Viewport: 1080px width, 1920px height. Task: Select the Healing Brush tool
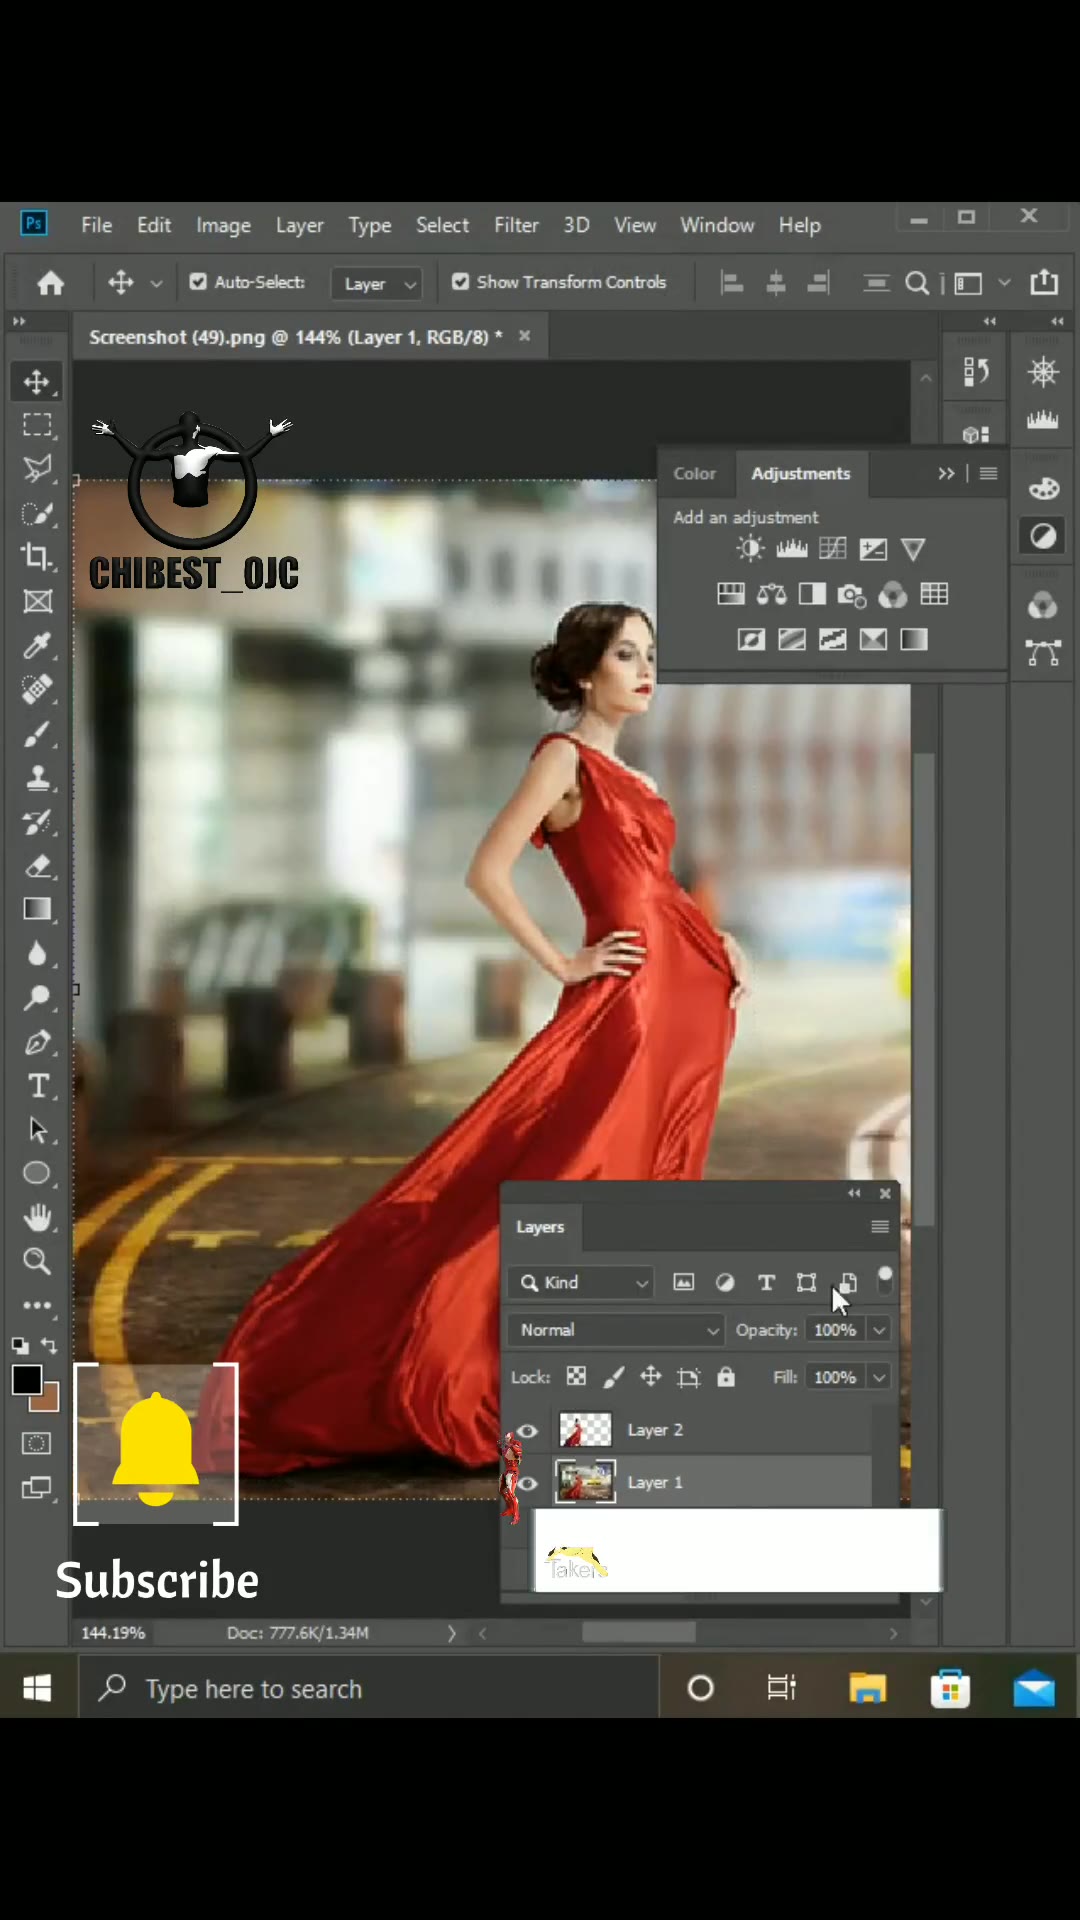[x=37, y=689]
